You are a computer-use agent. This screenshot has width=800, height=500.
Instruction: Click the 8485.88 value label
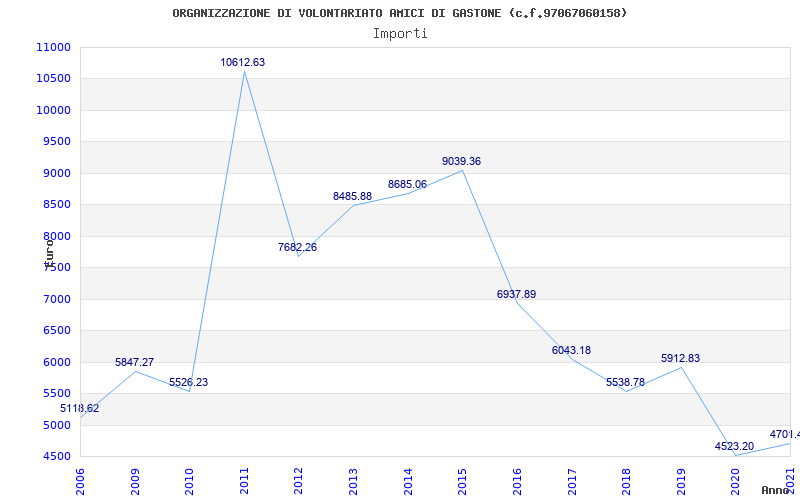coord(353,196)
